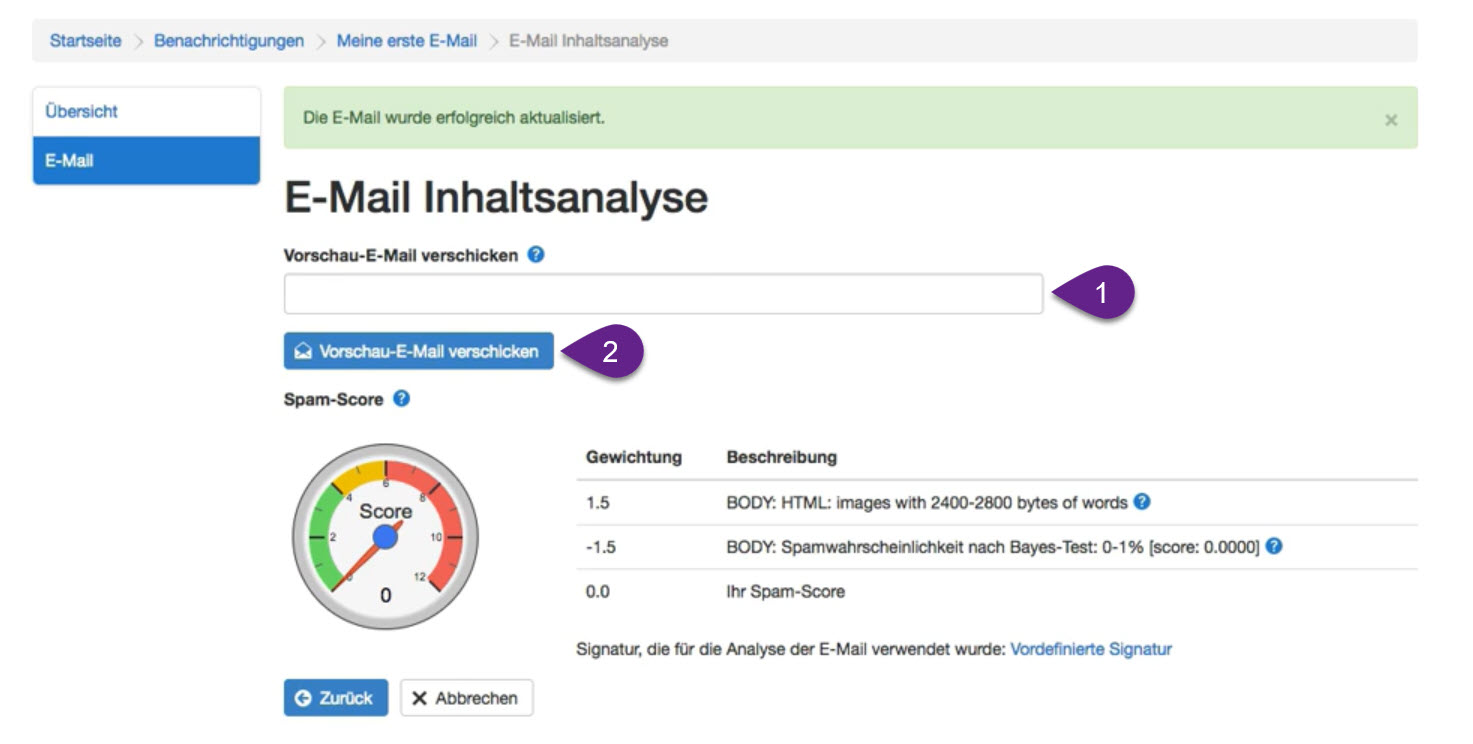Select the 'Ihr Spam-Score' row text
The image size is (1473, 744).
(x=785, y=592)
